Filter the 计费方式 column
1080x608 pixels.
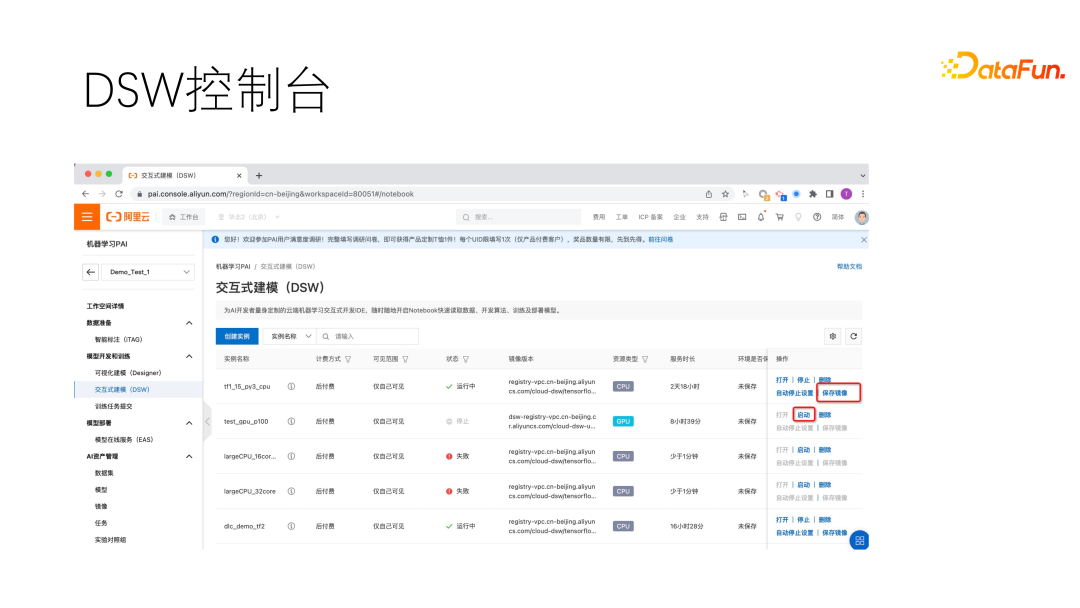(348, 359)
